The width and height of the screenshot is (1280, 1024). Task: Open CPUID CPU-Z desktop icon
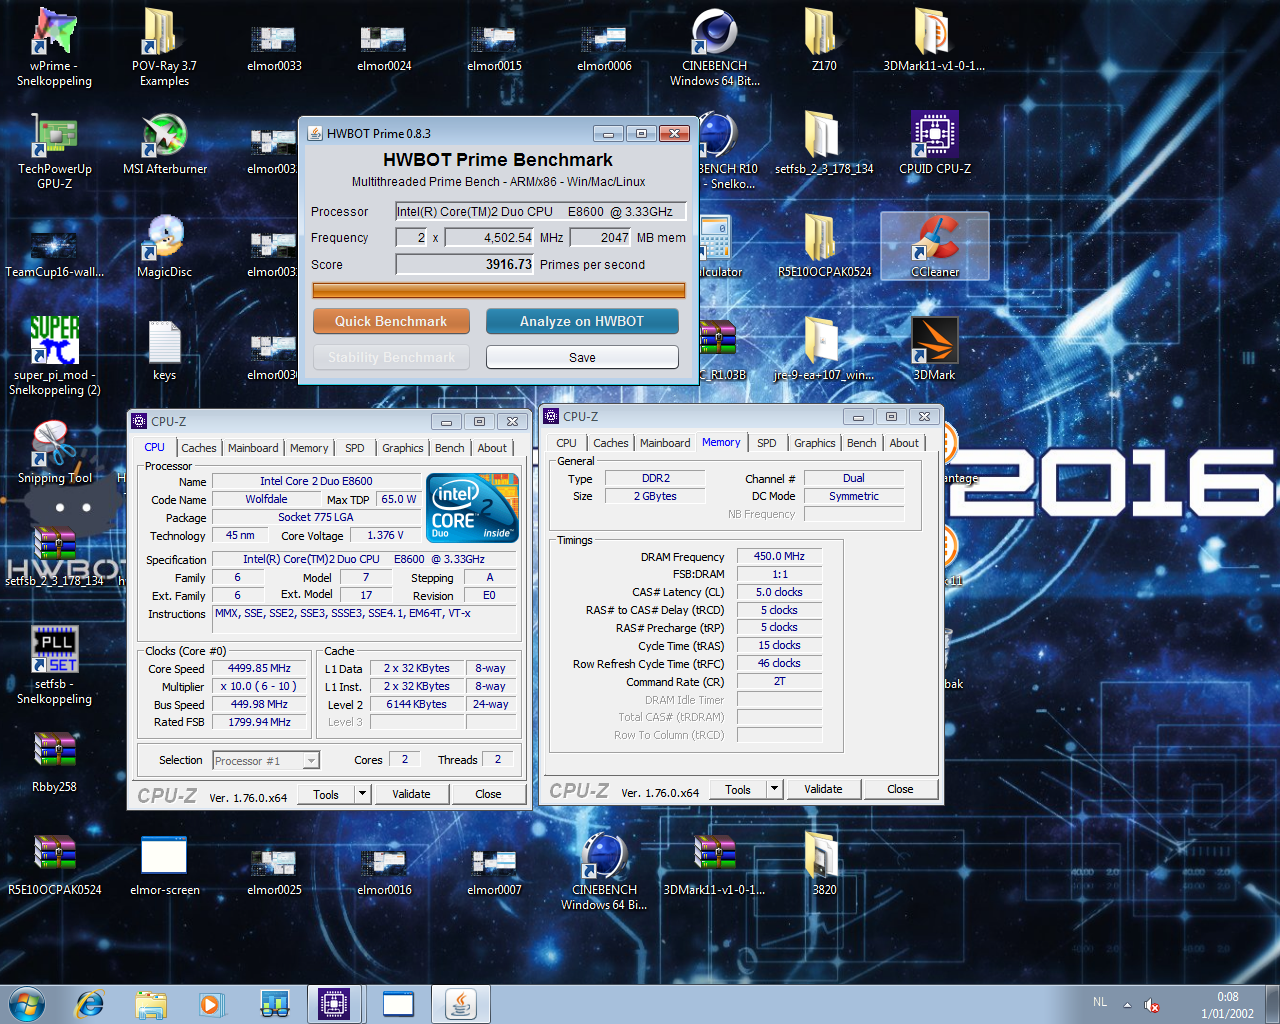coord(935,135)
